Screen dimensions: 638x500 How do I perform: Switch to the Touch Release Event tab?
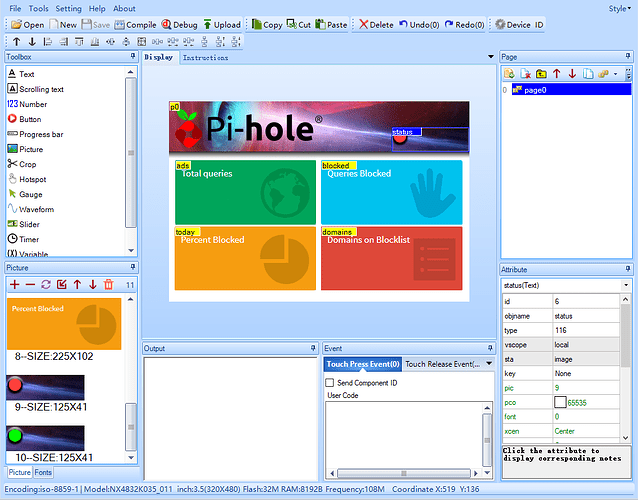(442, 364)
